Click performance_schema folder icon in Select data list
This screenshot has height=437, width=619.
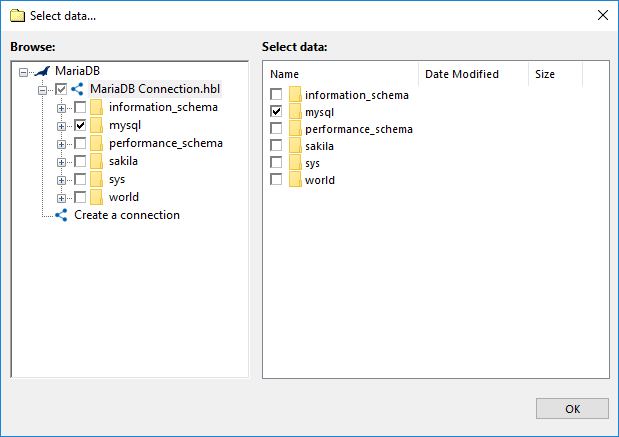point(295,129)
